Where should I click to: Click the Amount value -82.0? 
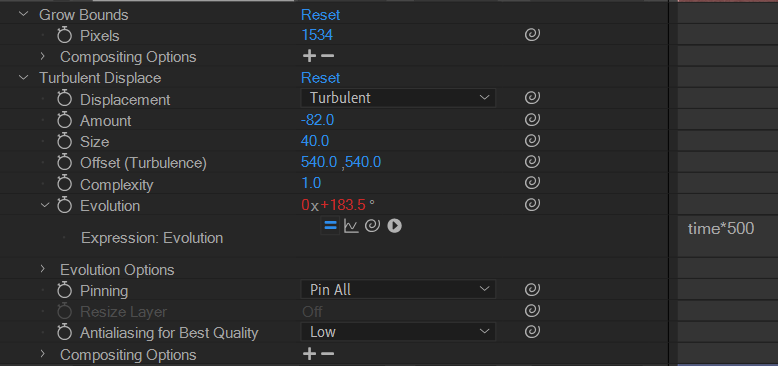(317, 121)
